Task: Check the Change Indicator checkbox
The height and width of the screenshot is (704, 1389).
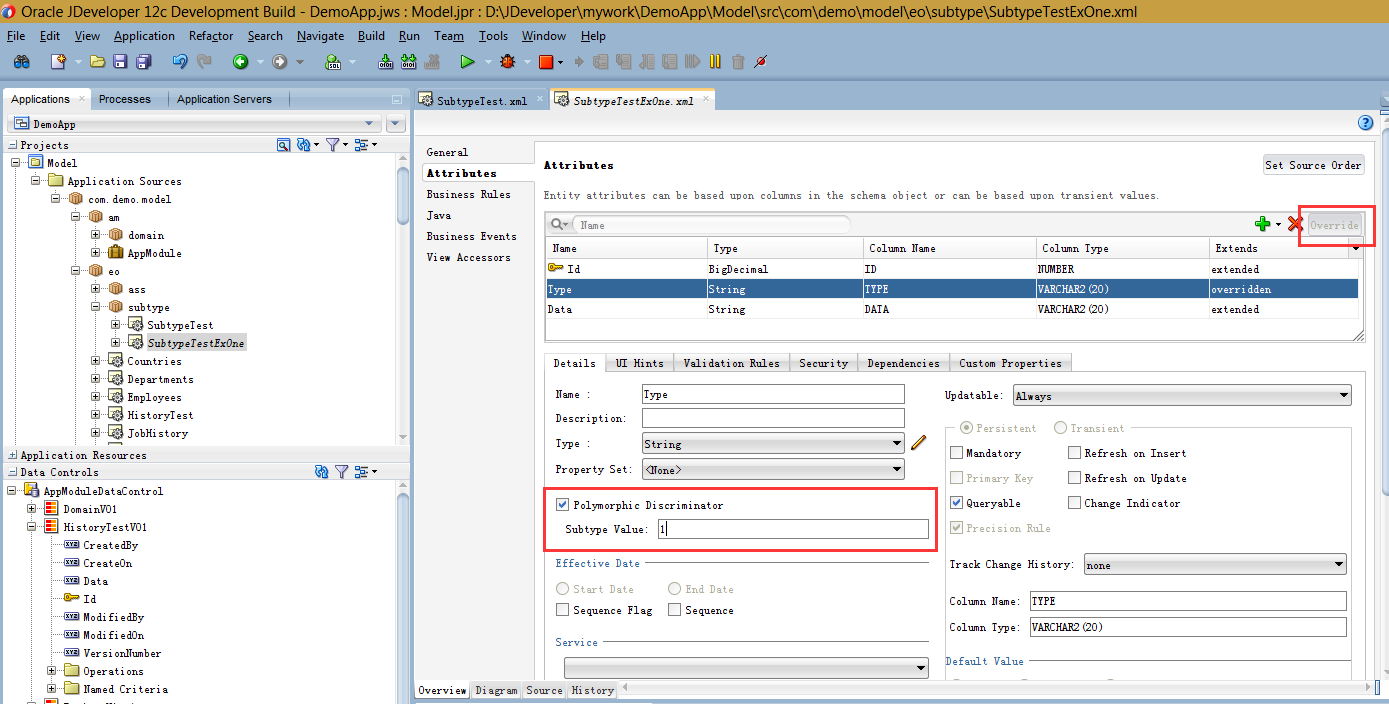Action: coord(1075,503)
